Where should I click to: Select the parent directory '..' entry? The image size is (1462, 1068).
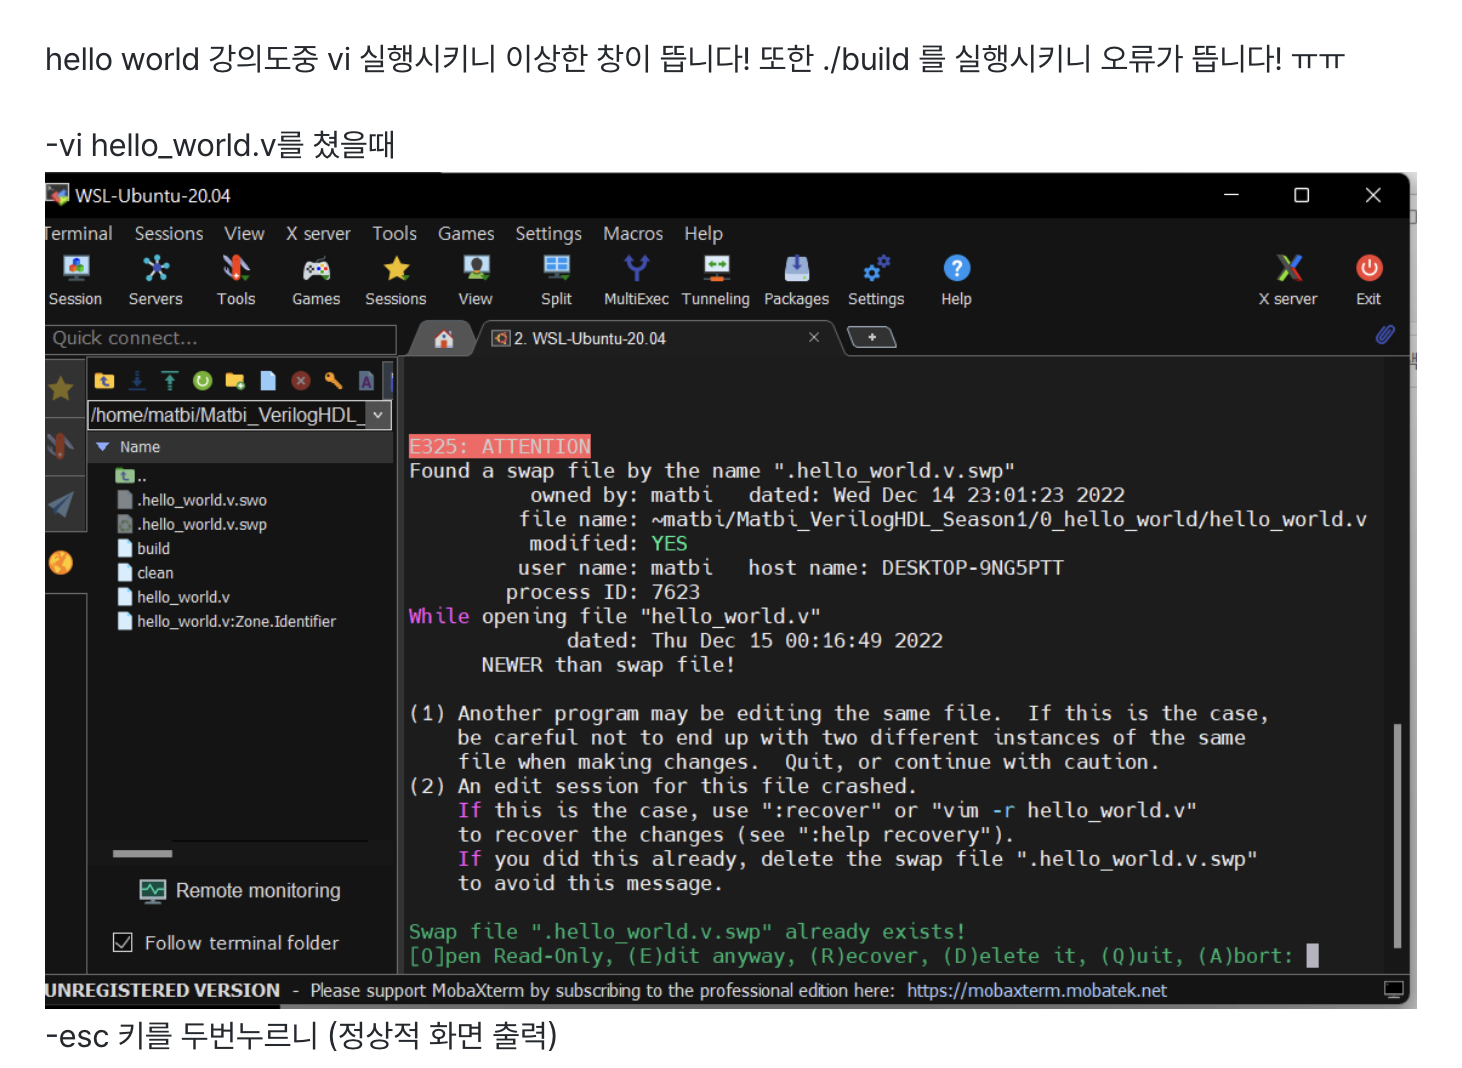[132, 476]
